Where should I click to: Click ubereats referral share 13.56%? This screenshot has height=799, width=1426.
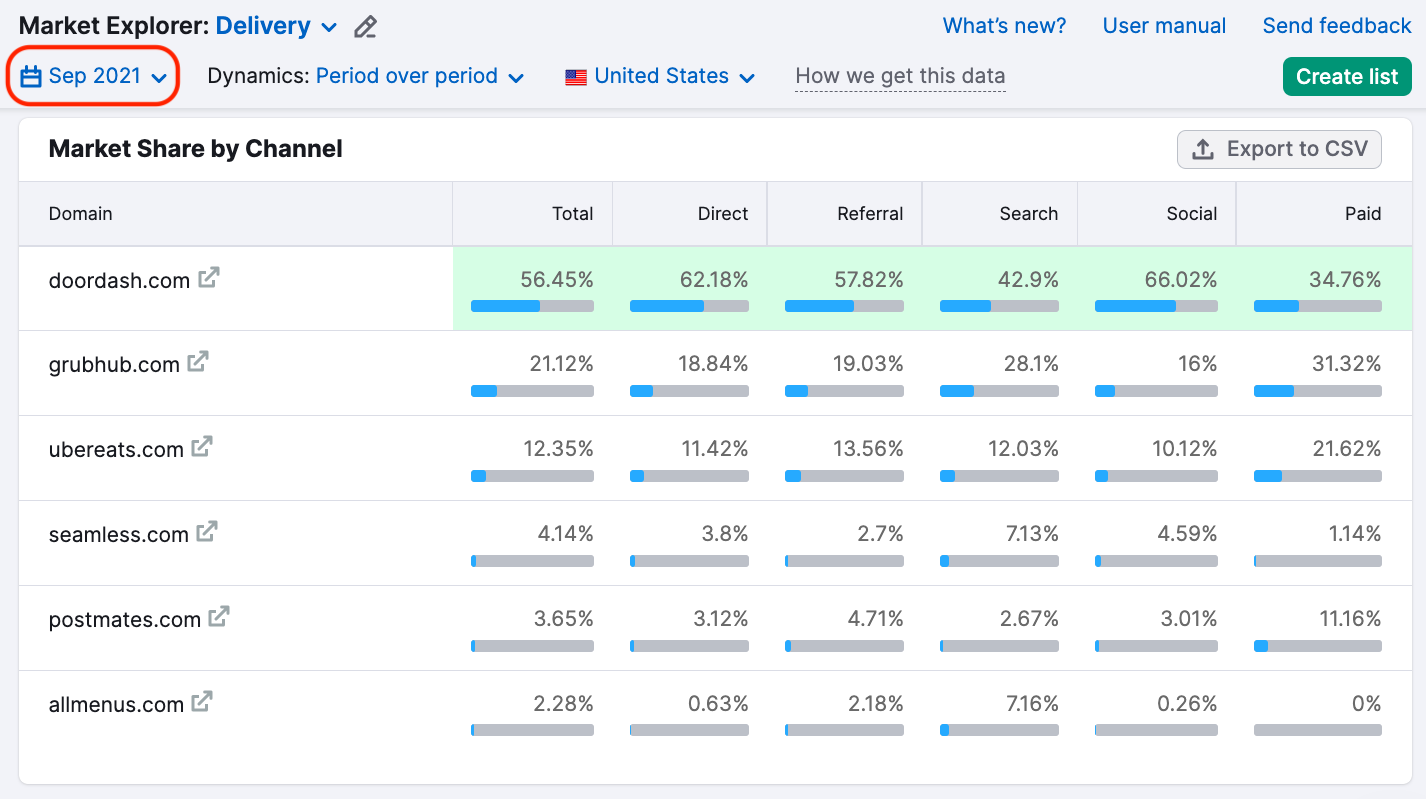869,449
